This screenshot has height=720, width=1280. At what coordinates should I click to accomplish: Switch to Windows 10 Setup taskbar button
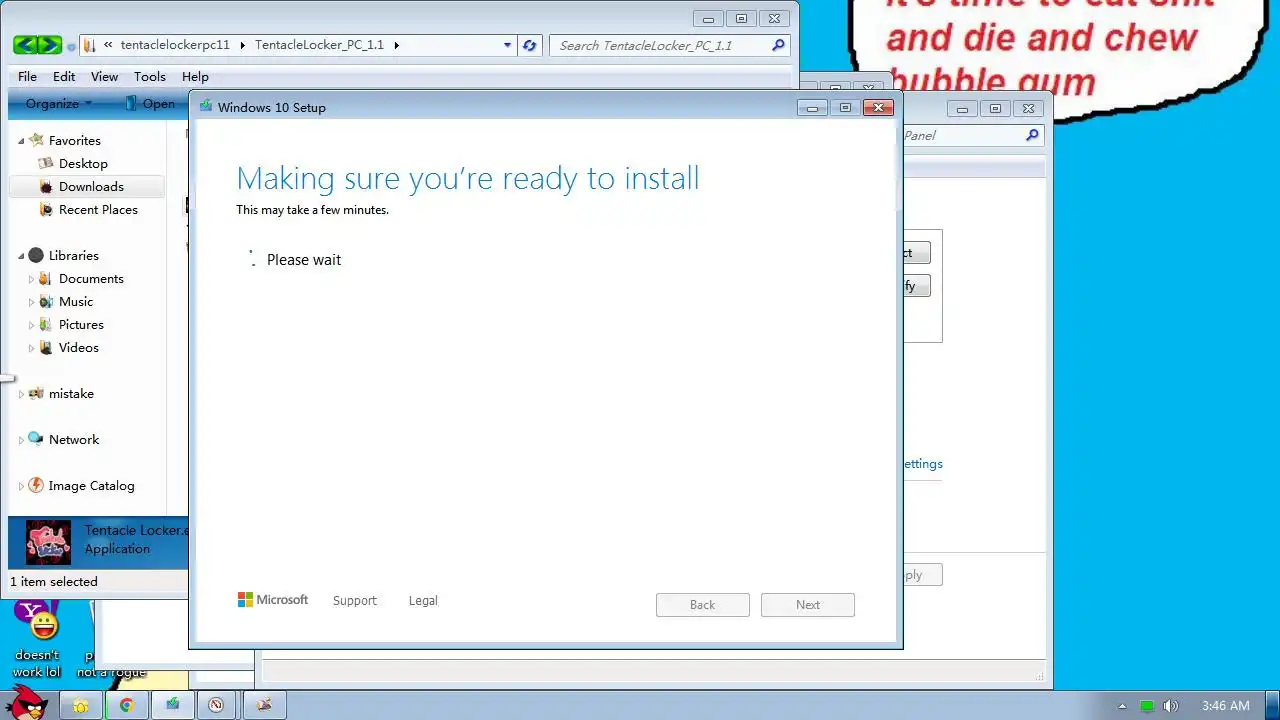coord(173,705)
